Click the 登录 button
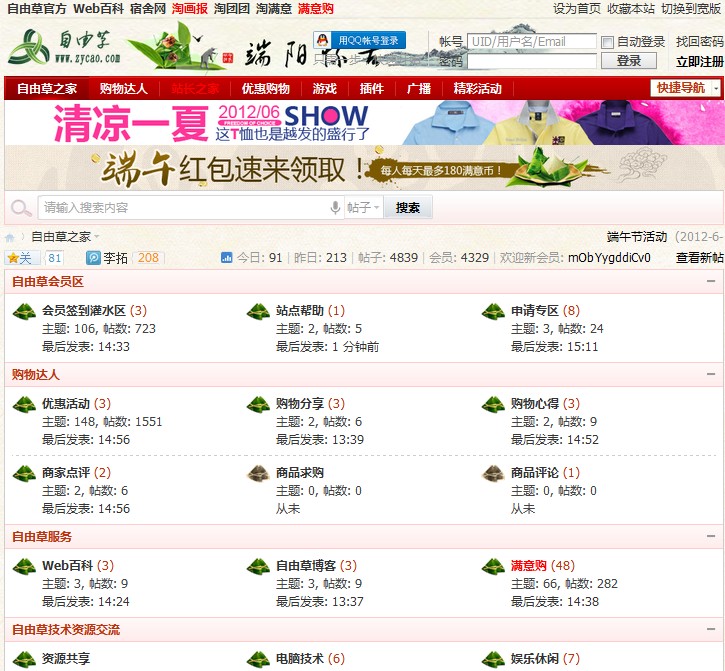Screen dimensions: 725x671 629,61
